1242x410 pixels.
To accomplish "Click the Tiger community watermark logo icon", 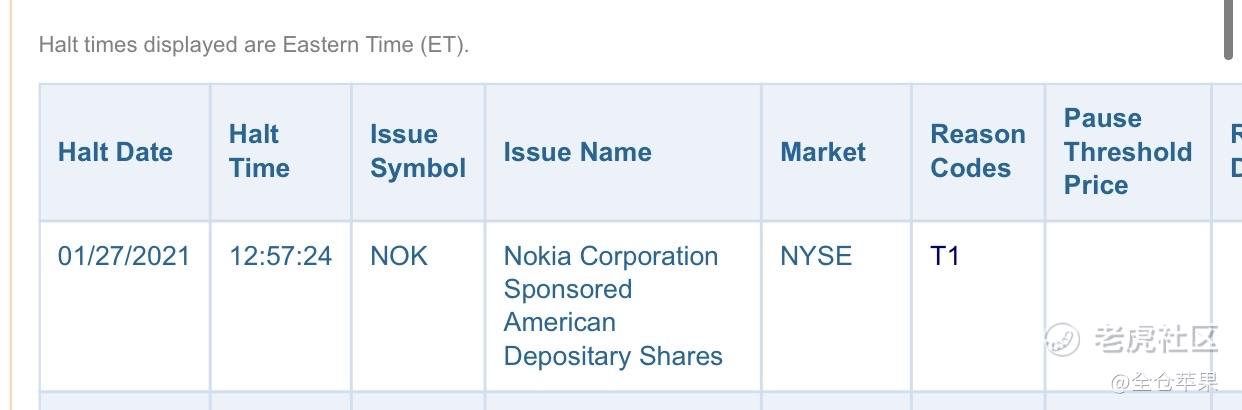I will pos(1063,339).
